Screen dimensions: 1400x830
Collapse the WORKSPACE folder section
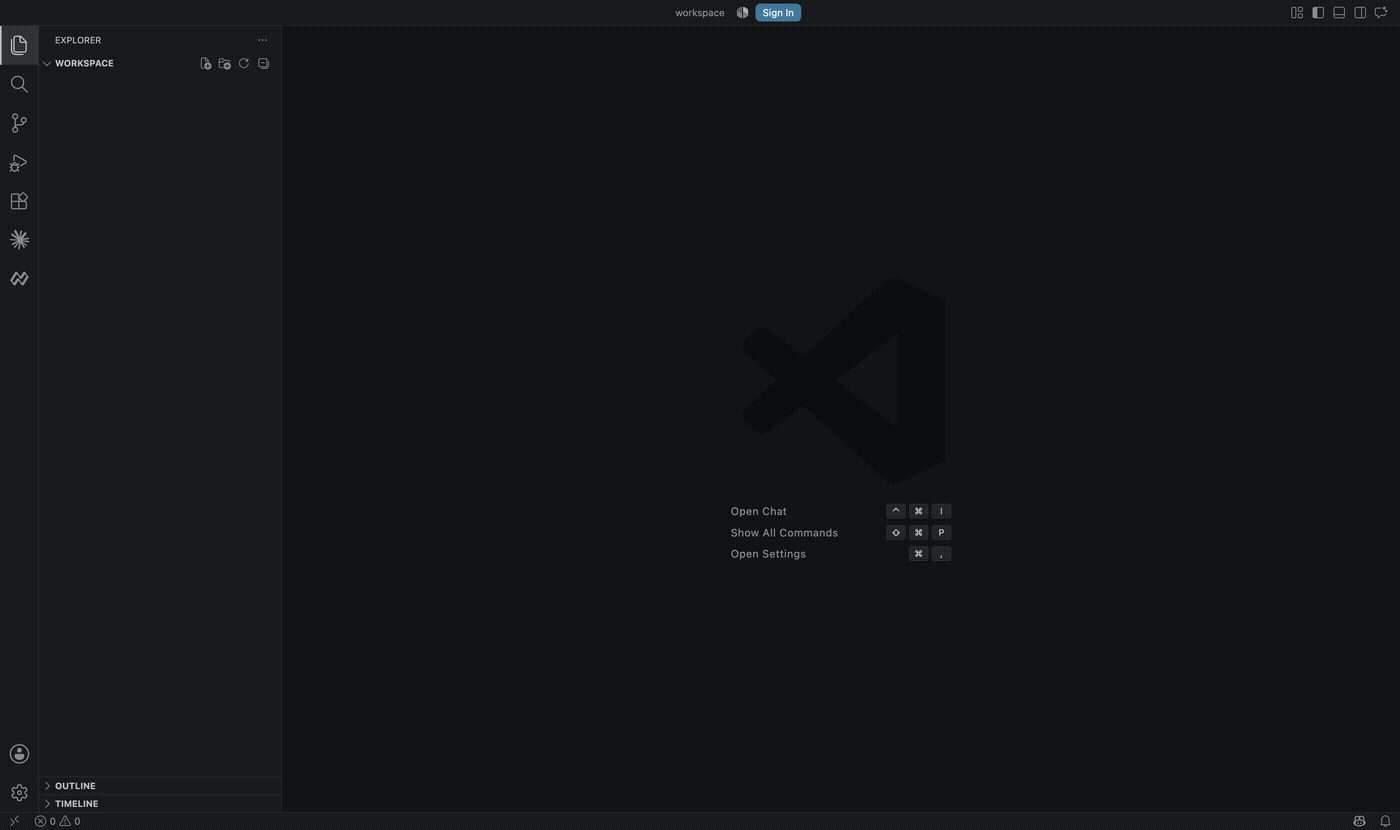coord(84,63)
